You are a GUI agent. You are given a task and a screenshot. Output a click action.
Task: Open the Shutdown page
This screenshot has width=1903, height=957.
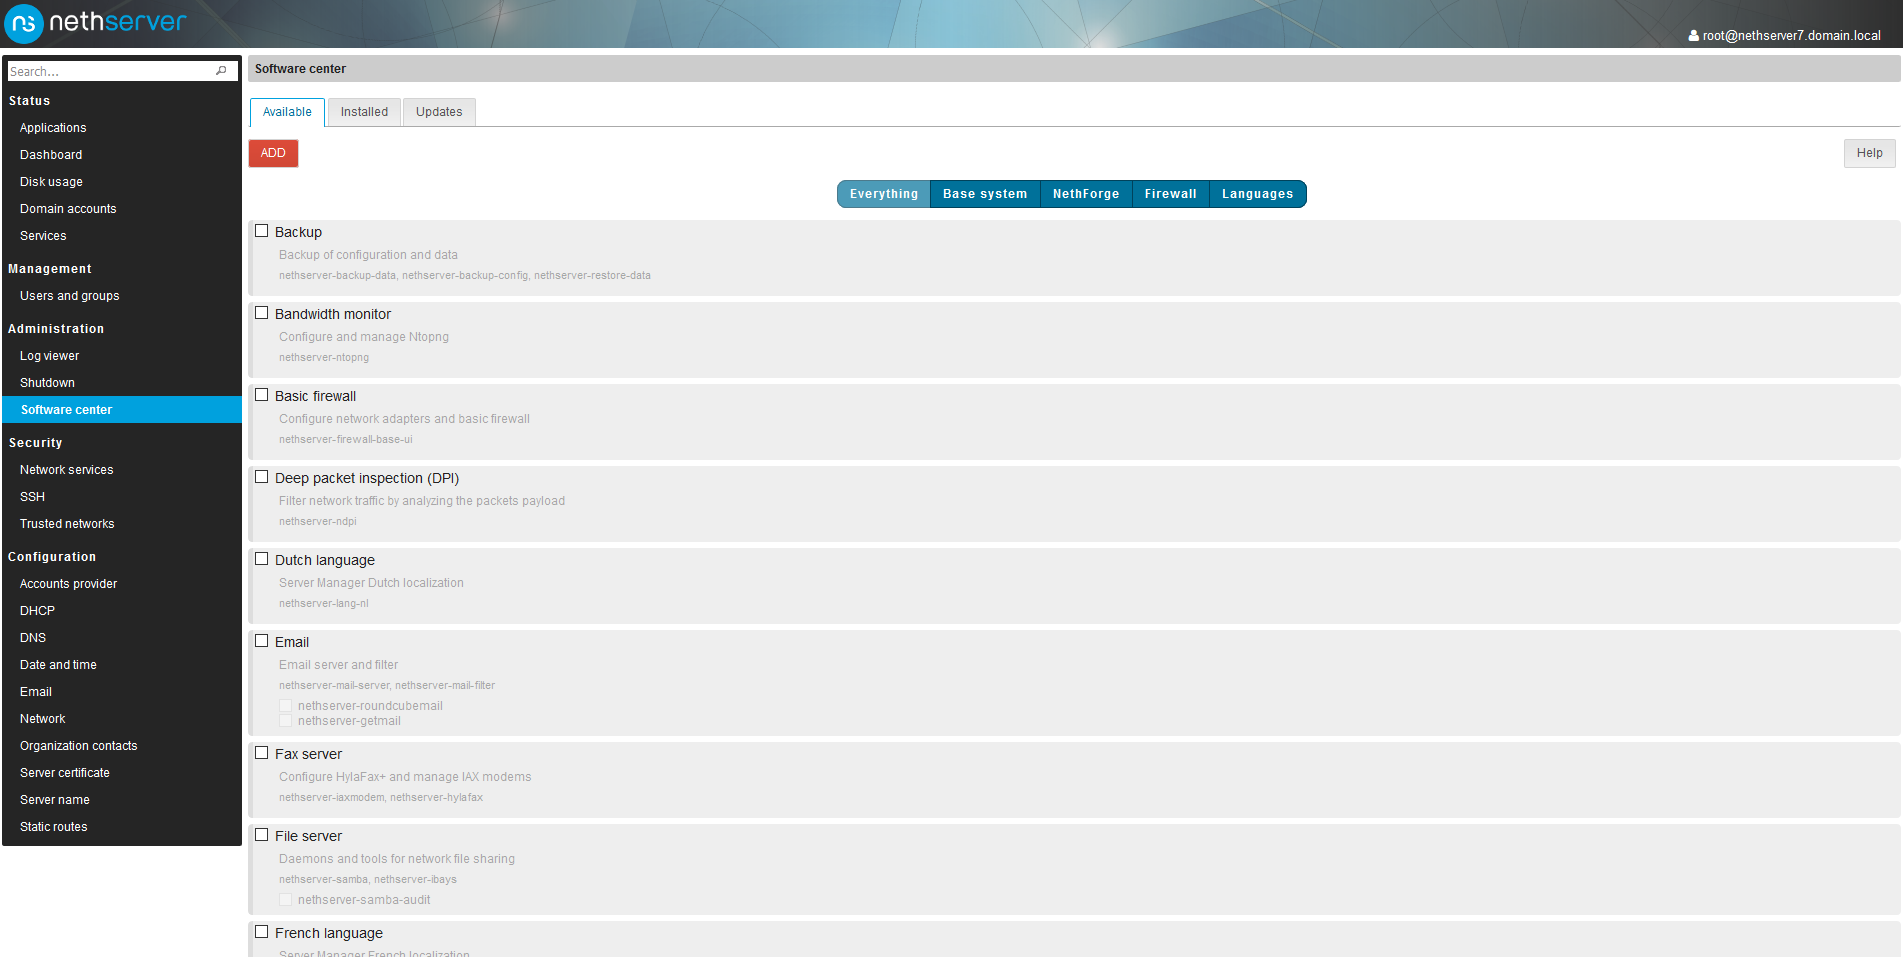pos(47,383)
